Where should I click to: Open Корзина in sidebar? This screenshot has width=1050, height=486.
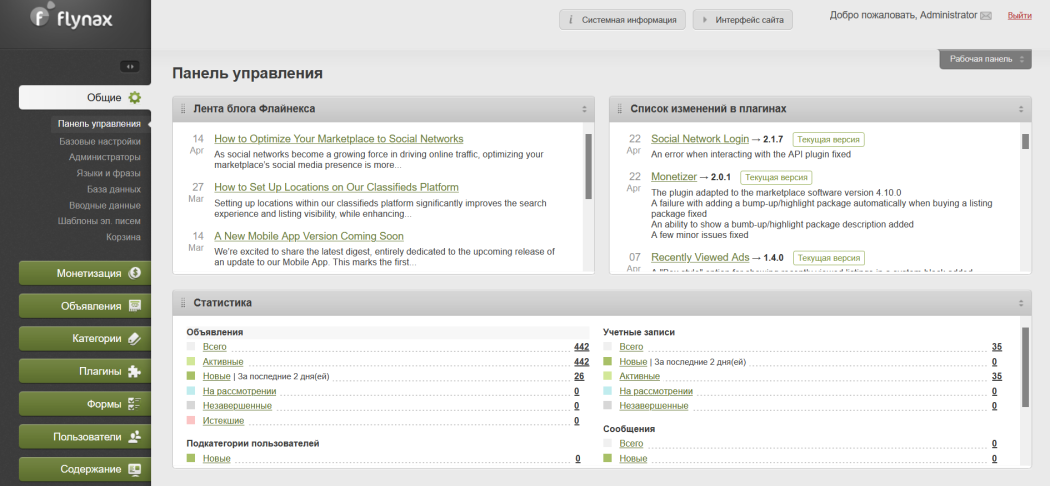[x=123, y=237]
